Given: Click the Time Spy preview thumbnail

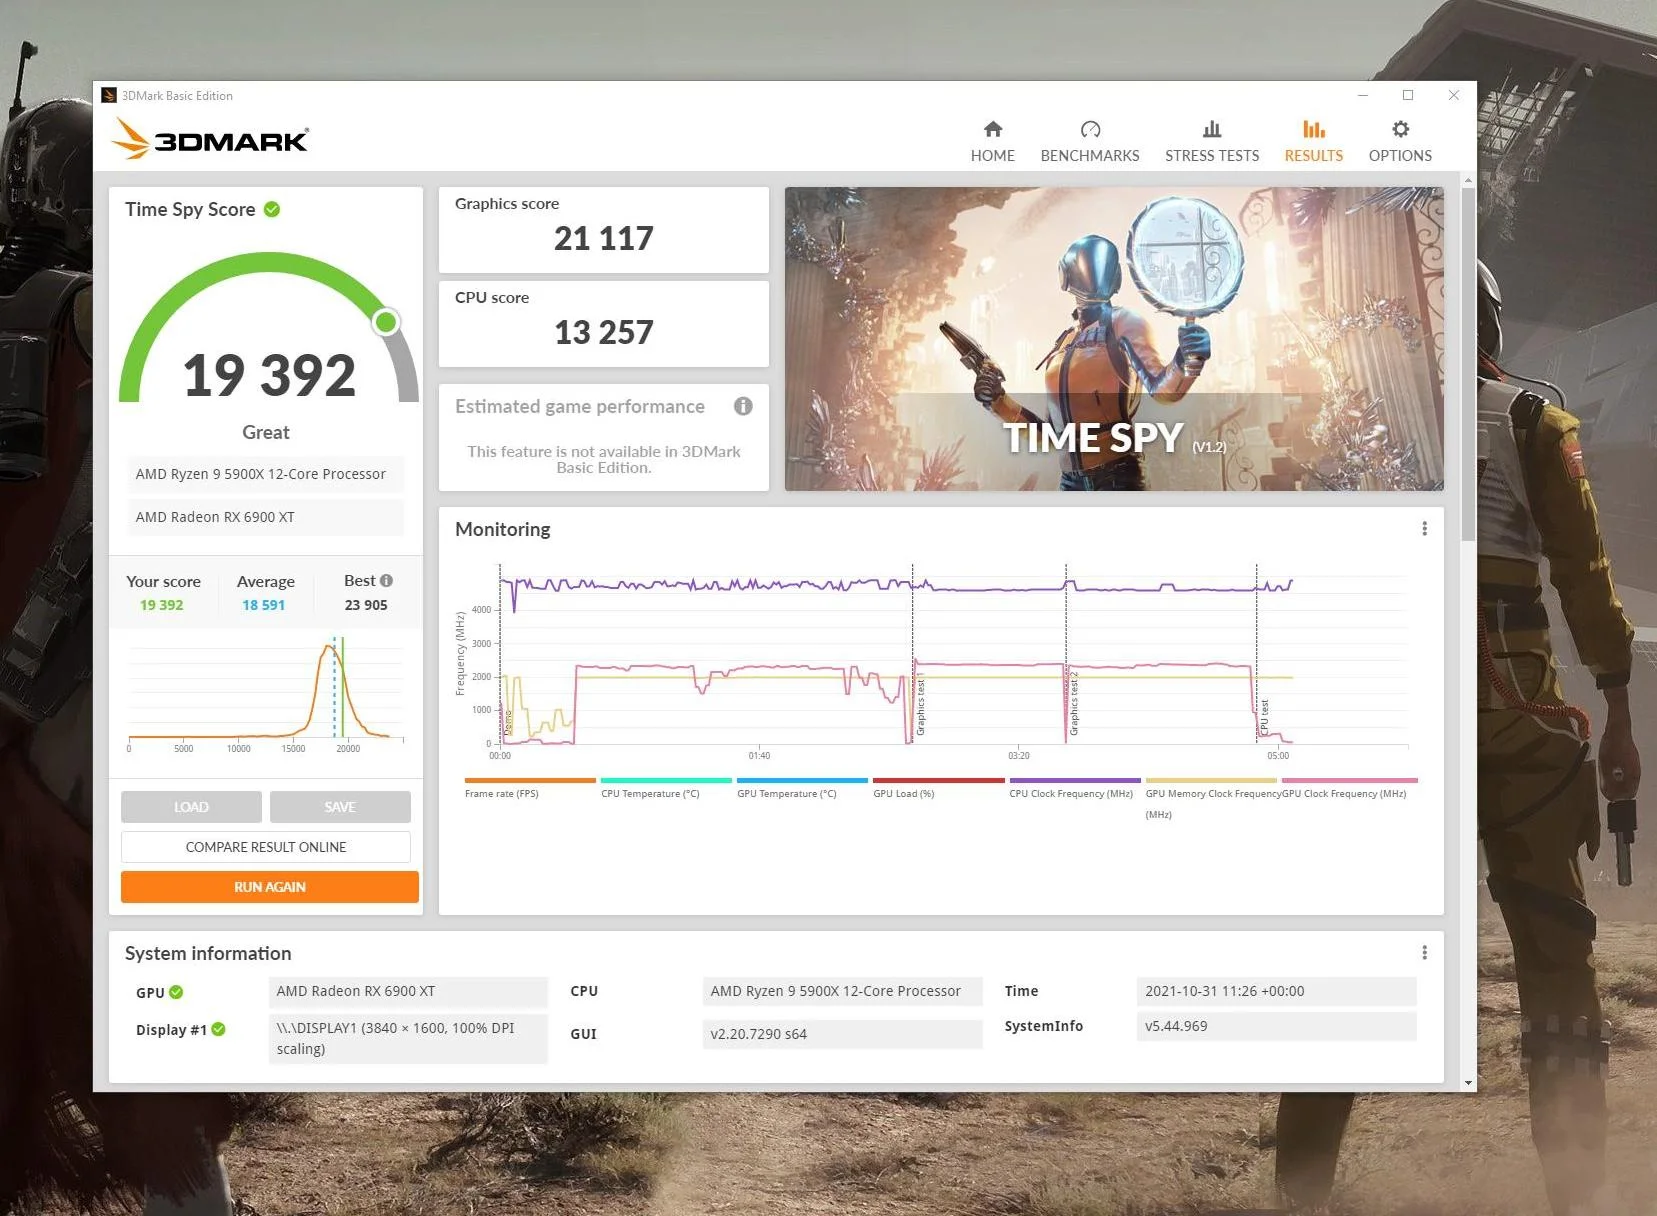Looking at the screenshot, I should tap(1114, 339).
